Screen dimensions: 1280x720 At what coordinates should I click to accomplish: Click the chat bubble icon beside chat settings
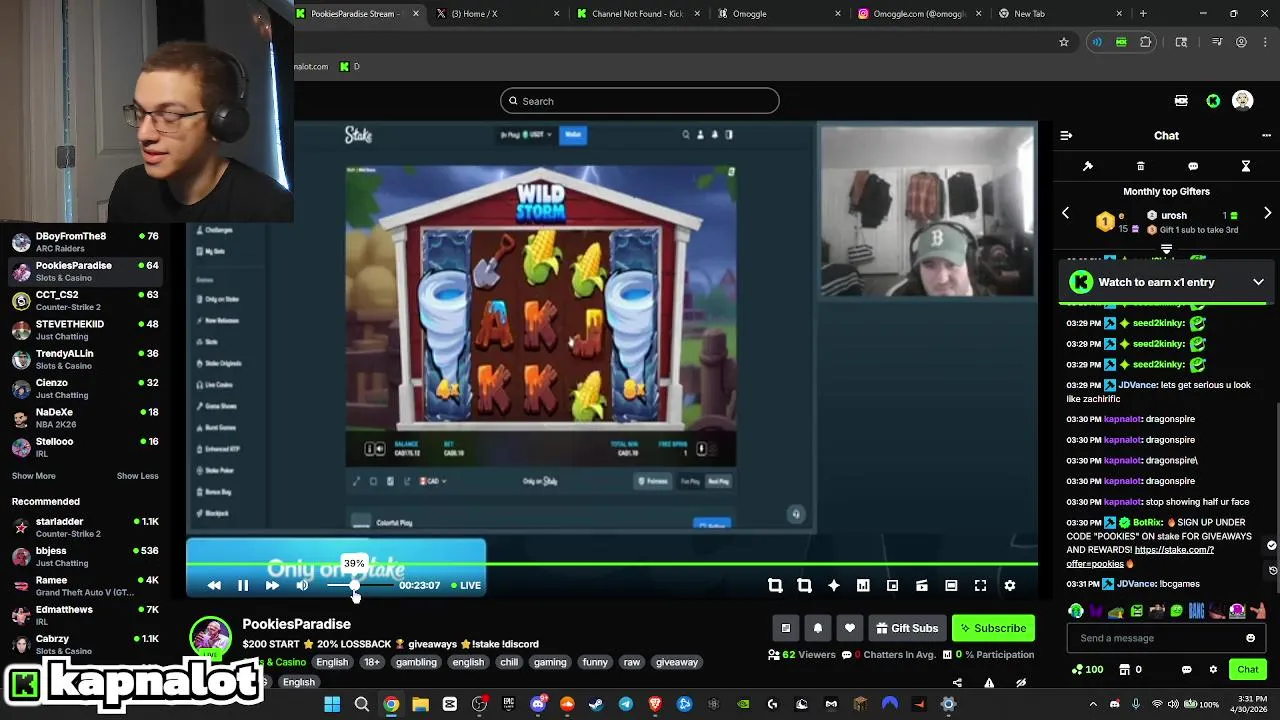[x=1187, y=669]
